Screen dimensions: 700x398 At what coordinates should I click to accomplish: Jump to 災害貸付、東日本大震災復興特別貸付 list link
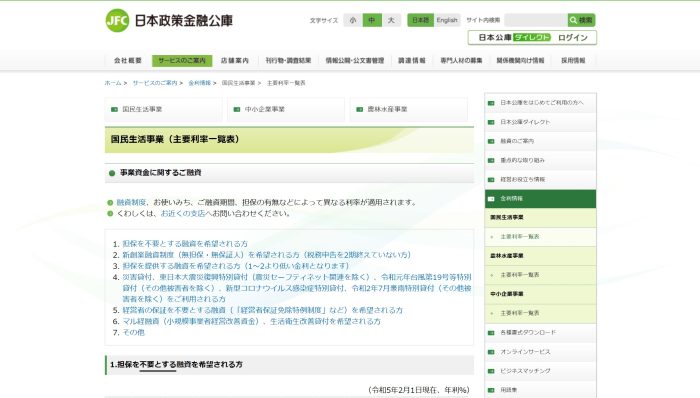coord(297,288)
